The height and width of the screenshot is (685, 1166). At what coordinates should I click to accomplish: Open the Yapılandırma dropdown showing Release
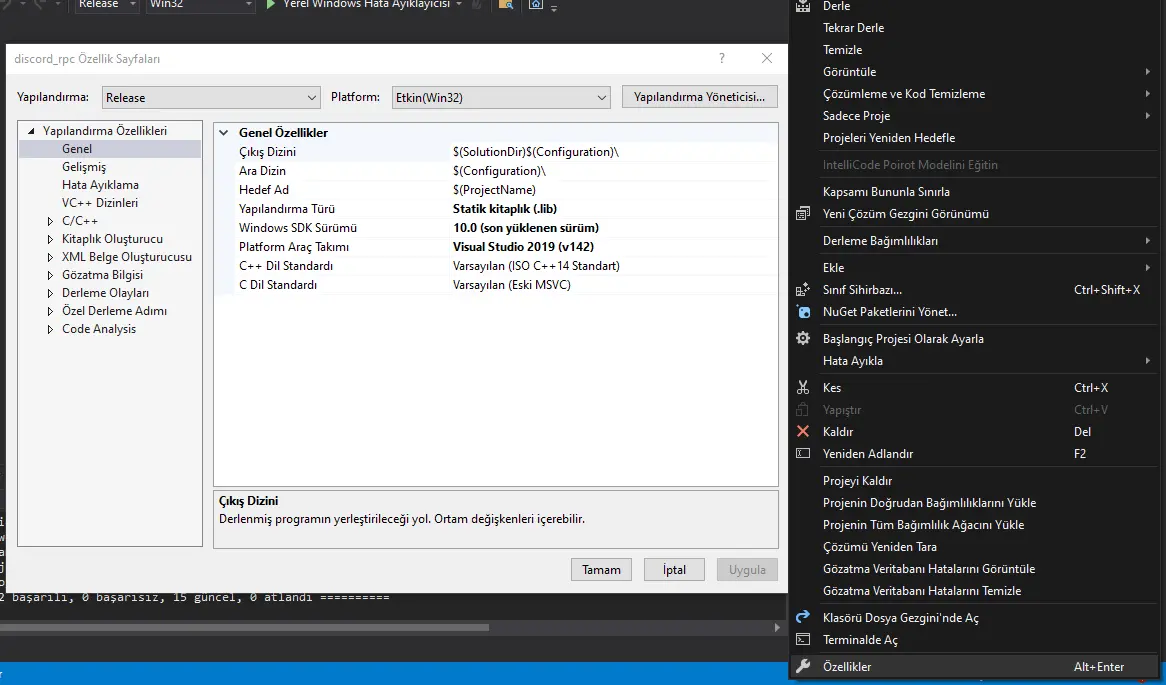(210, 97)
